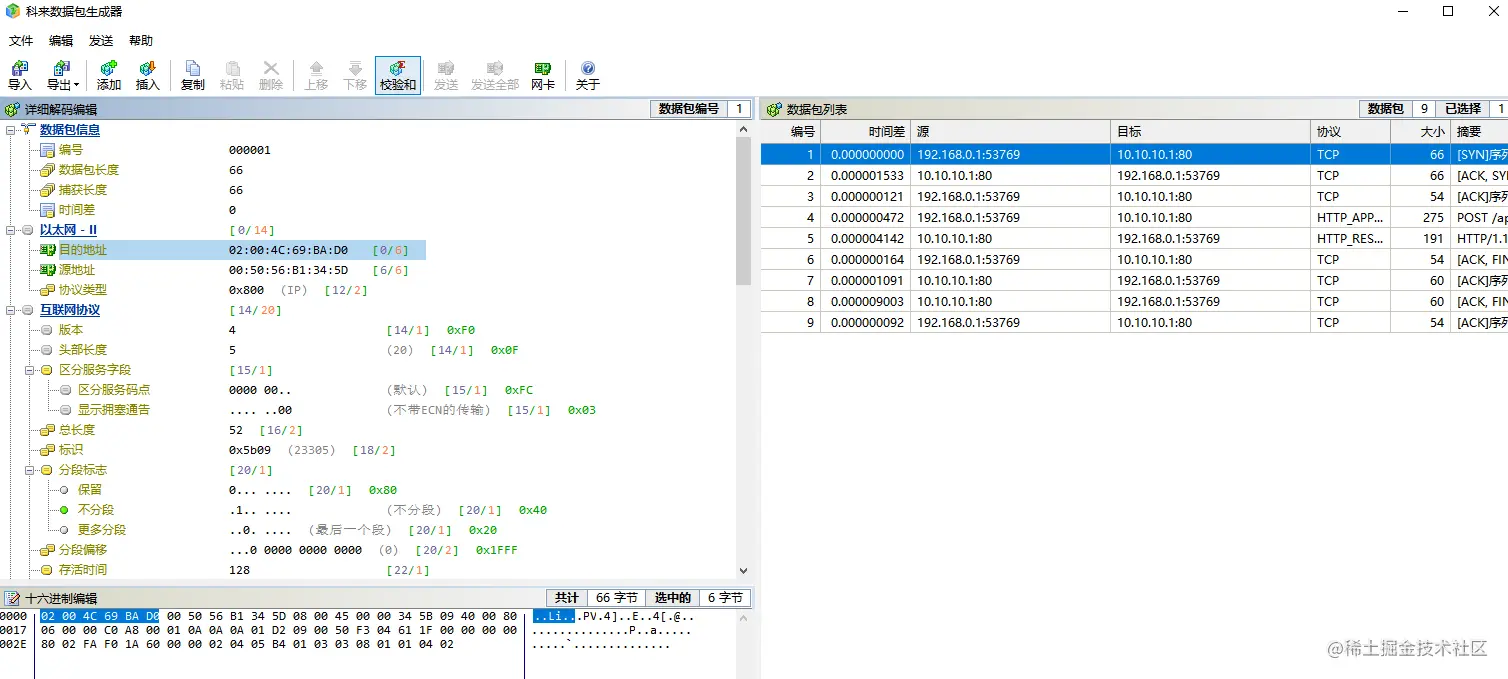Sort by the 摘要 column header
Image resolution: width=1508 pixels, height=679 pixels.
1479,131
